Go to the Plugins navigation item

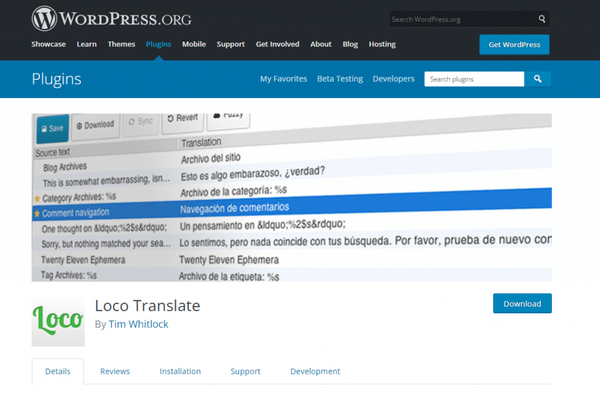158,44
